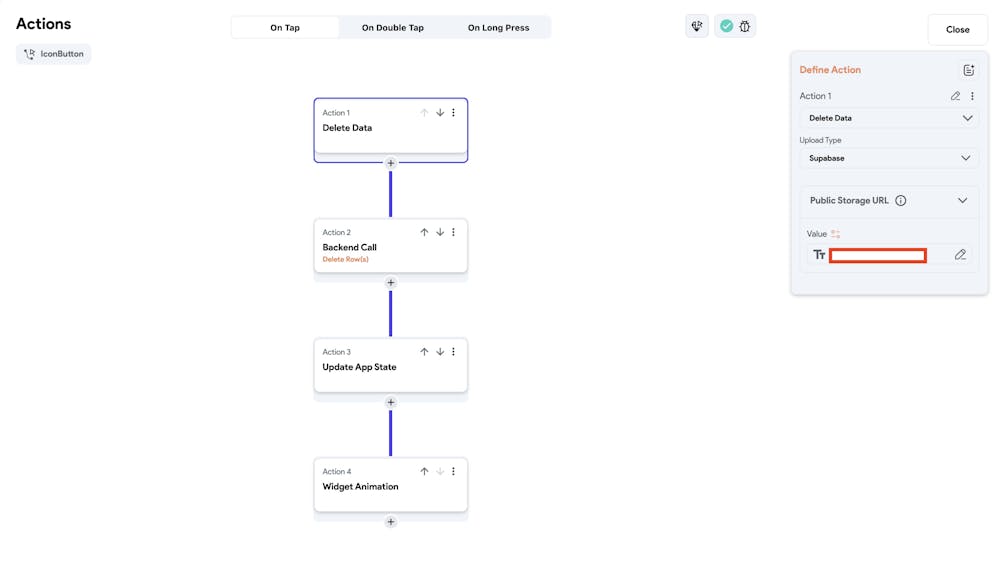Click the IconButton widget chip

click(54, 54)
